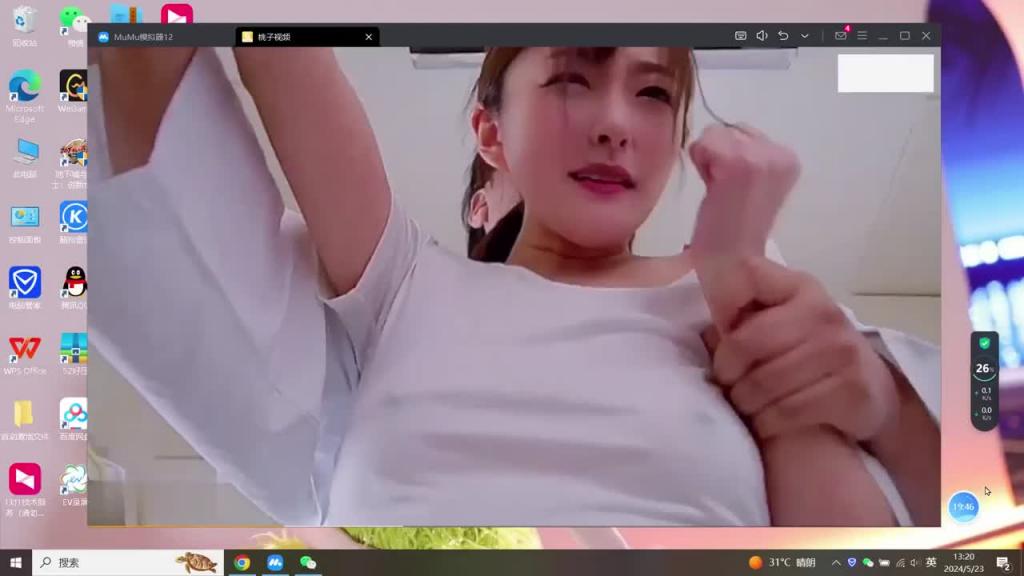1024x576 pixels.
Task: Open the Dungeon Fighter game desktop shortcut
Action: click(72, 163)
